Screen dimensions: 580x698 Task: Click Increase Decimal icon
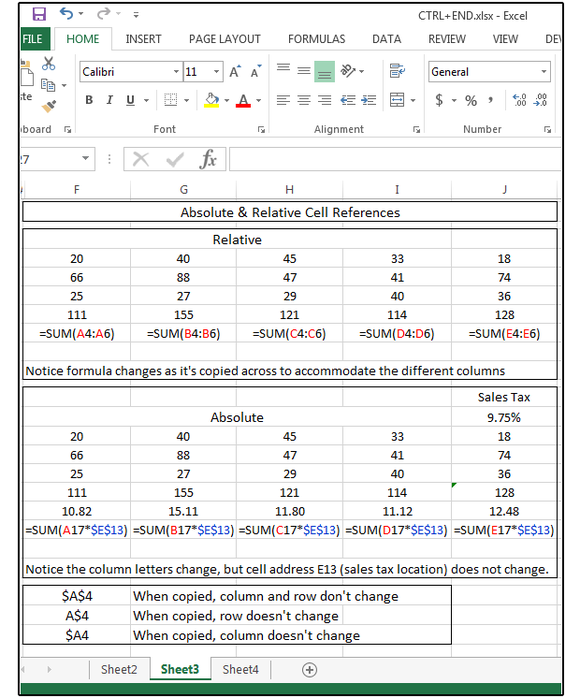[520, 100]
